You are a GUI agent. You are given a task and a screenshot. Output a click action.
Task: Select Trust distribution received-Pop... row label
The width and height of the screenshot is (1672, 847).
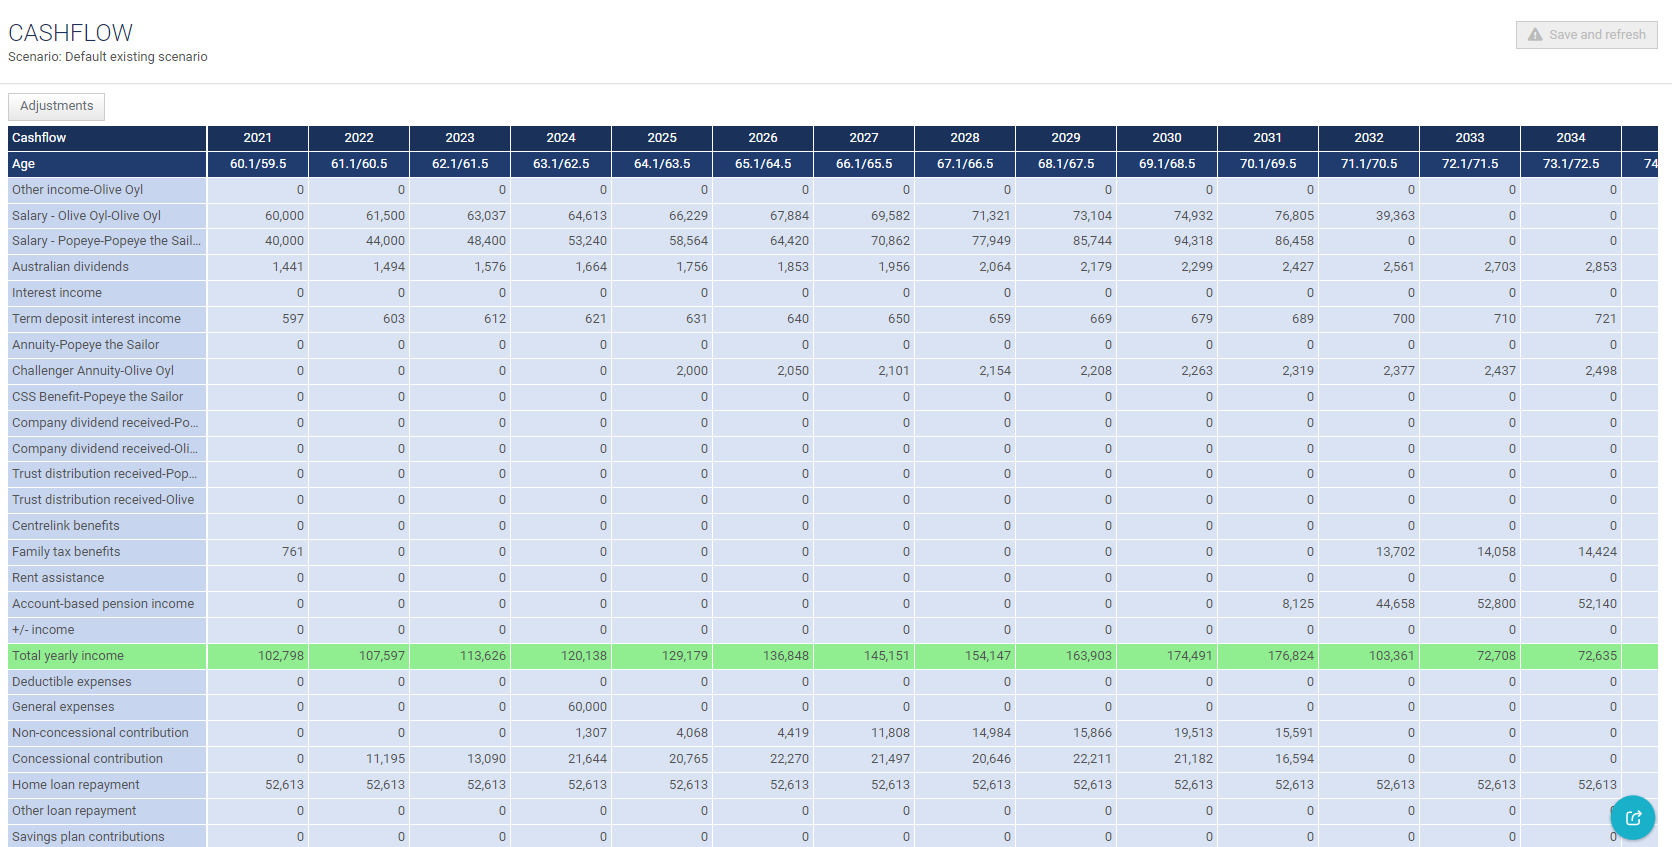point(107,474)
